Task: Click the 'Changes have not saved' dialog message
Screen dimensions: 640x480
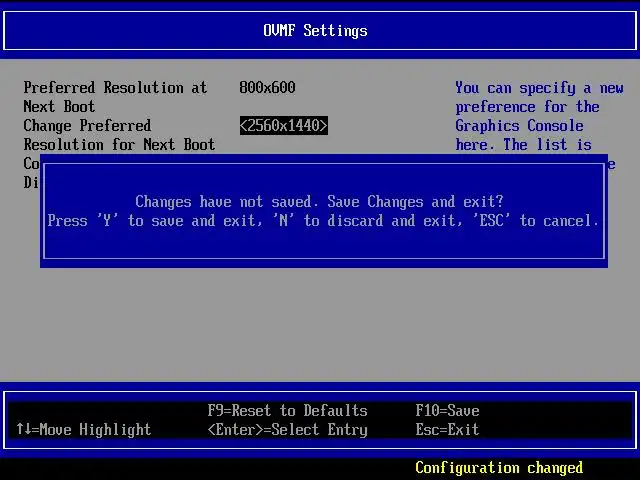Action: click(x=319, y=201)
